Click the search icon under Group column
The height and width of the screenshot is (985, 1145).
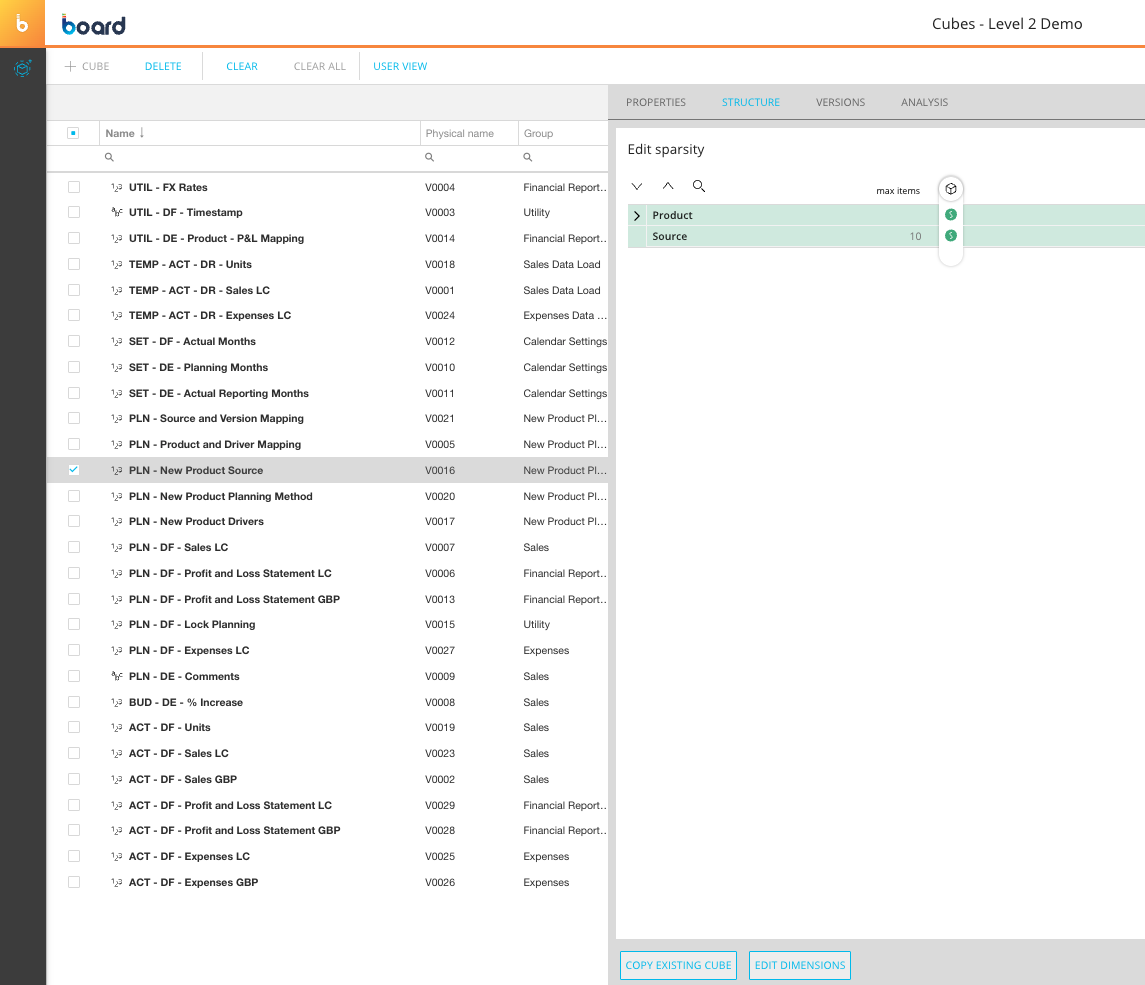pos(527,157)
